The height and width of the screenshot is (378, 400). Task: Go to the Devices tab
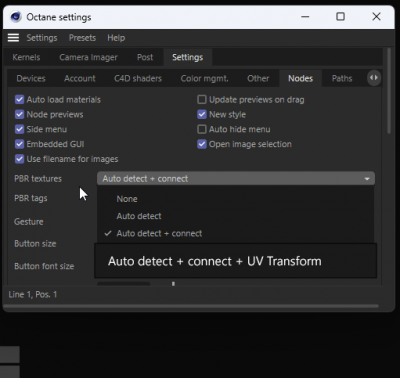[x=31, y=78]
